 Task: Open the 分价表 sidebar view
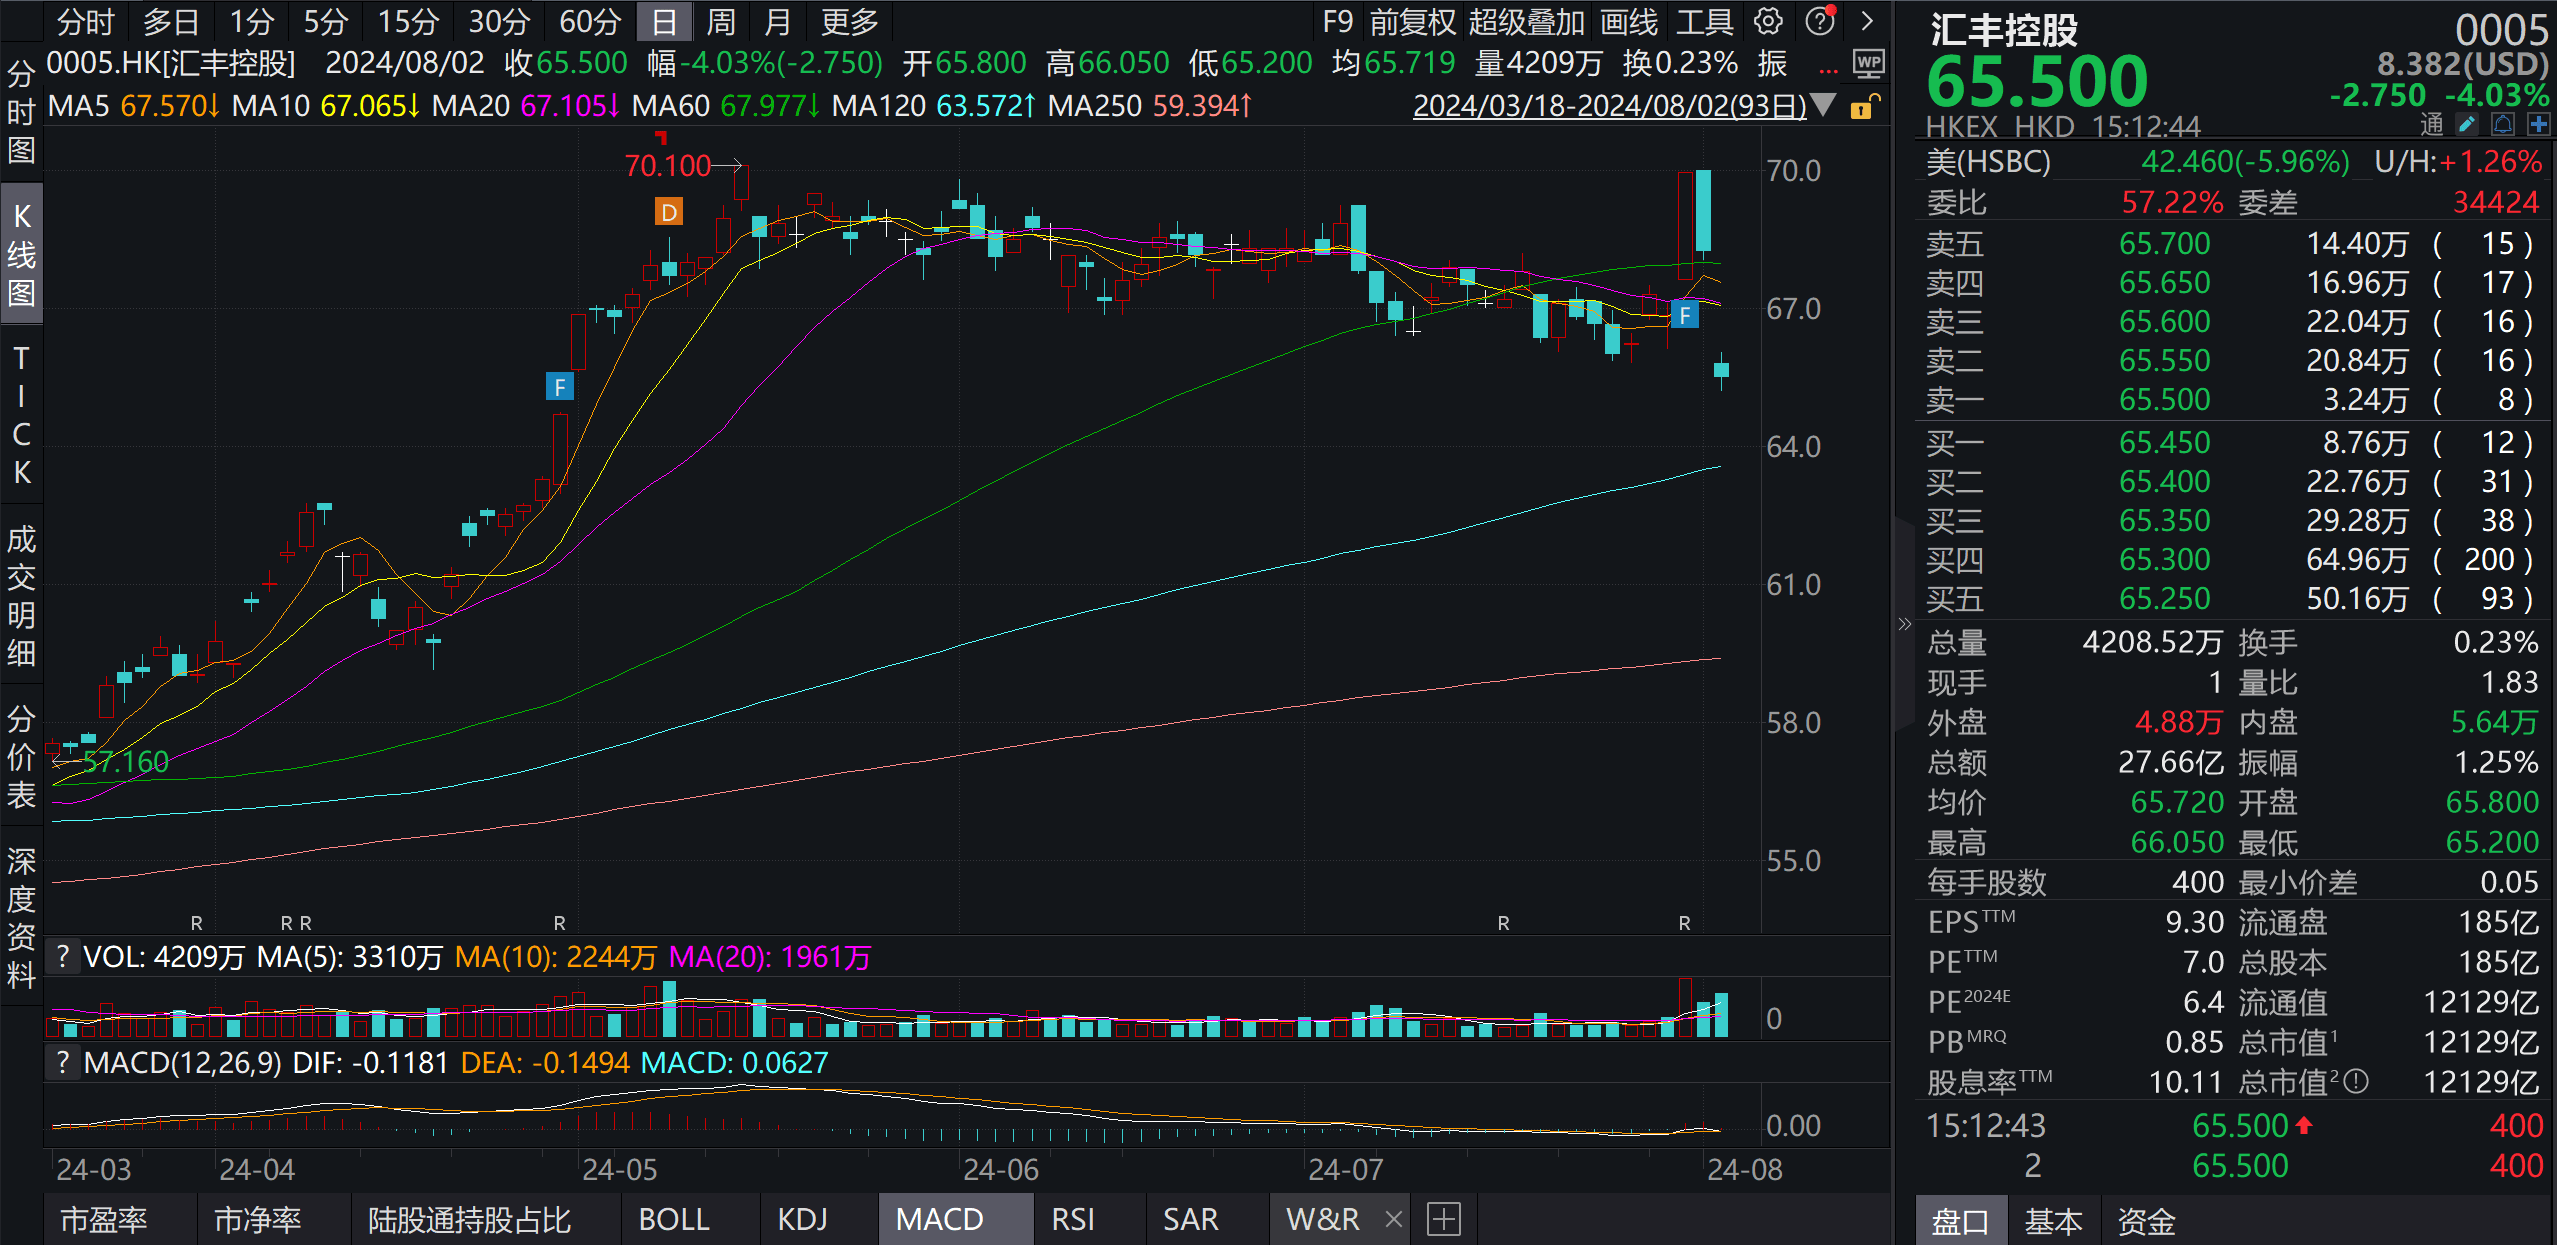(x=21, y=757)
